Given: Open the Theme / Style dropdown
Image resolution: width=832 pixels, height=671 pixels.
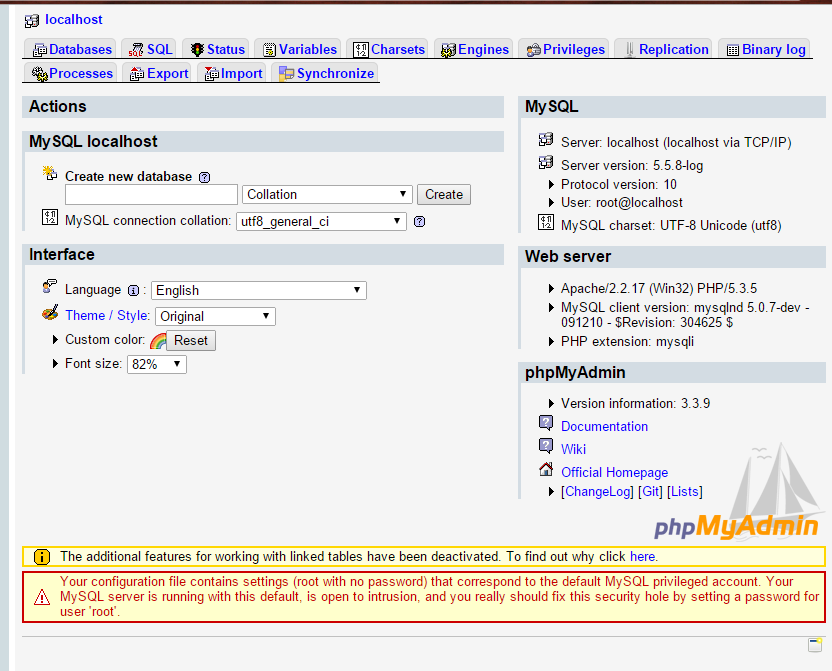Looking at the screenshot, I should 215,315.
